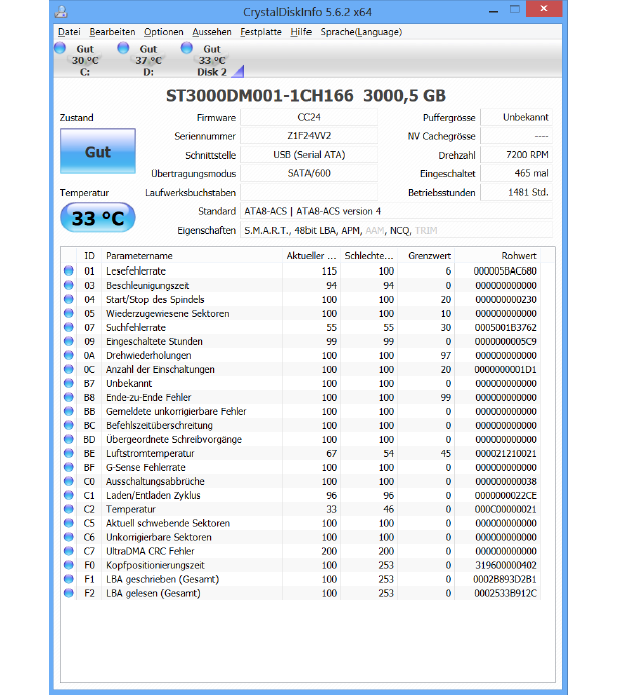Click the Gut health status button
This screenshot has height=697, width=640.
coord(98,151)
